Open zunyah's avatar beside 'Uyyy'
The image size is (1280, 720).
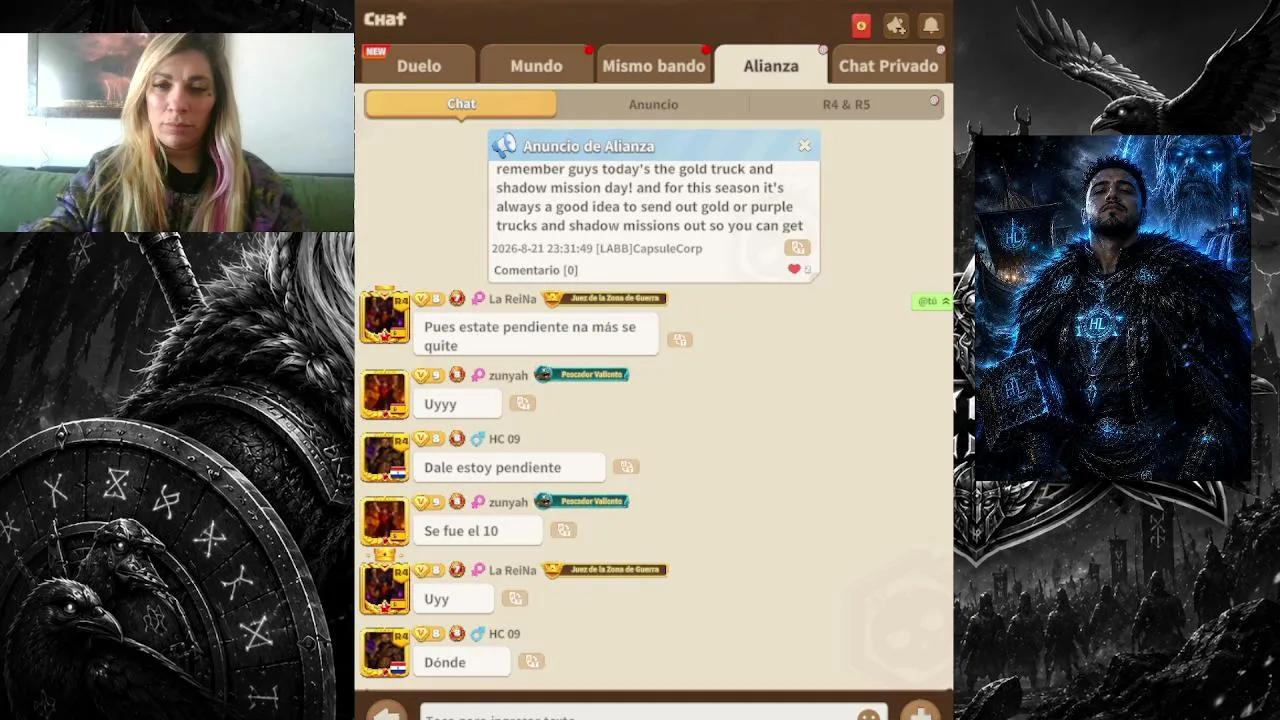tap(385, 394)
